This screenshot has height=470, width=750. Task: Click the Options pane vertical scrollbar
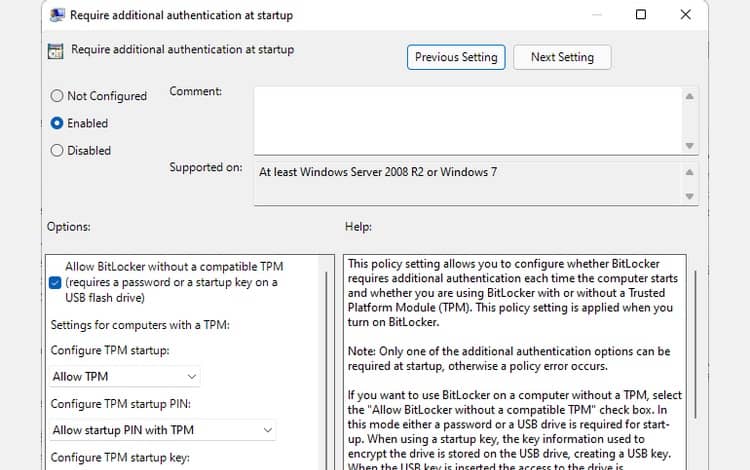point(327,371)
